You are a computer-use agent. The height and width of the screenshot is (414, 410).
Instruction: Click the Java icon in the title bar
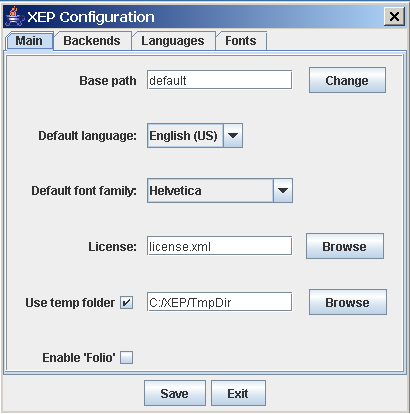pos(14,16)
